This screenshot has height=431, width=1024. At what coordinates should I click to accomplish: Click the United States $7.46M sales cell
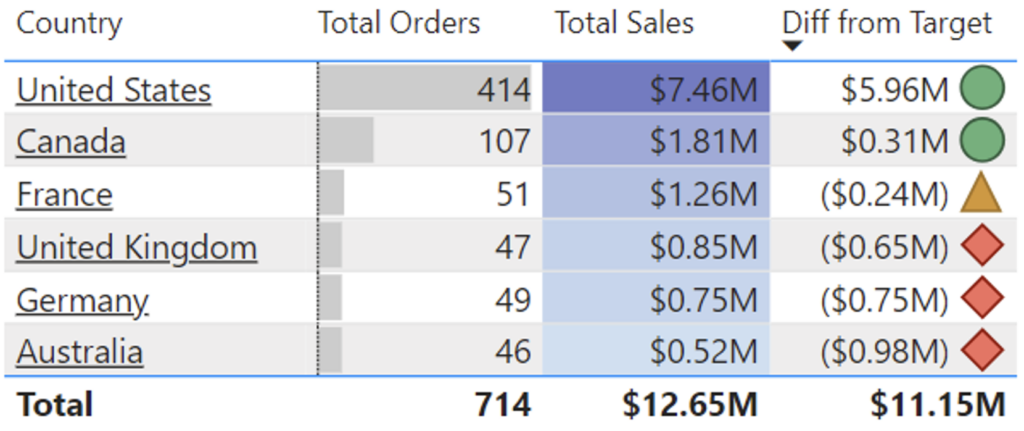click(x=656, y=90)
